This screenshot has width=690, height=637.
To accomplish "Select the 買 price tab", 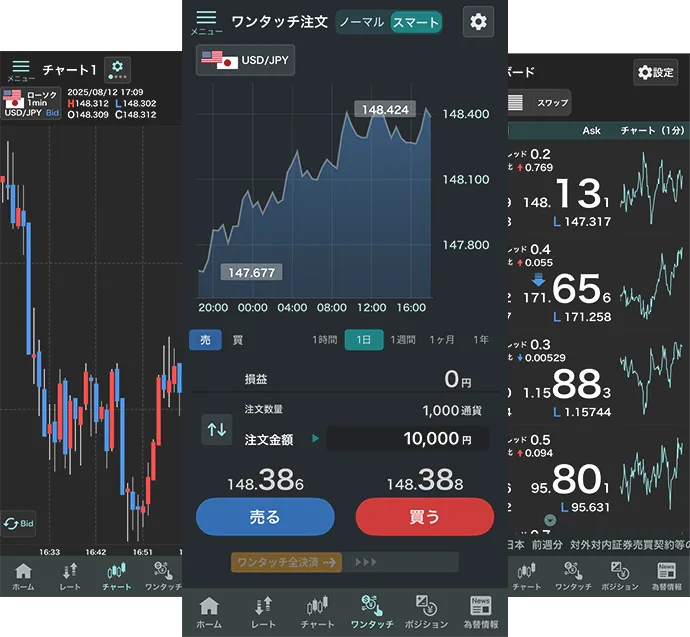I will point(238,340).
